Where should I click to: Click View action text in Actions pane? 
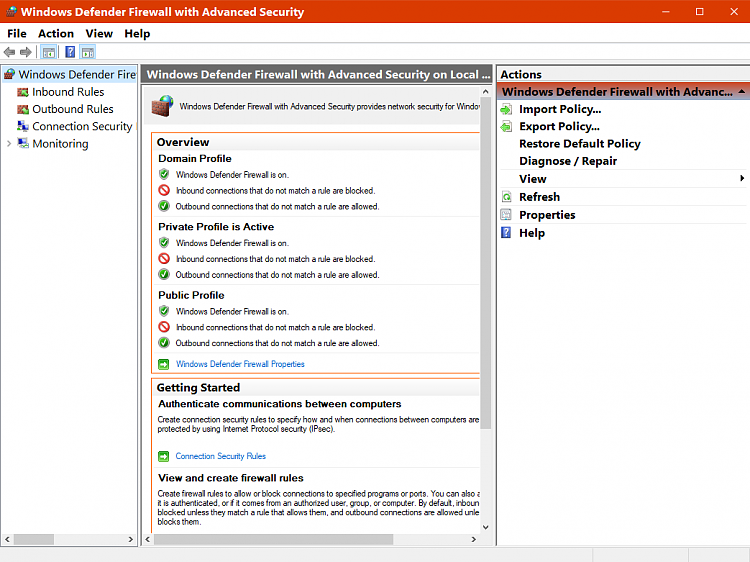coord(533,179)
